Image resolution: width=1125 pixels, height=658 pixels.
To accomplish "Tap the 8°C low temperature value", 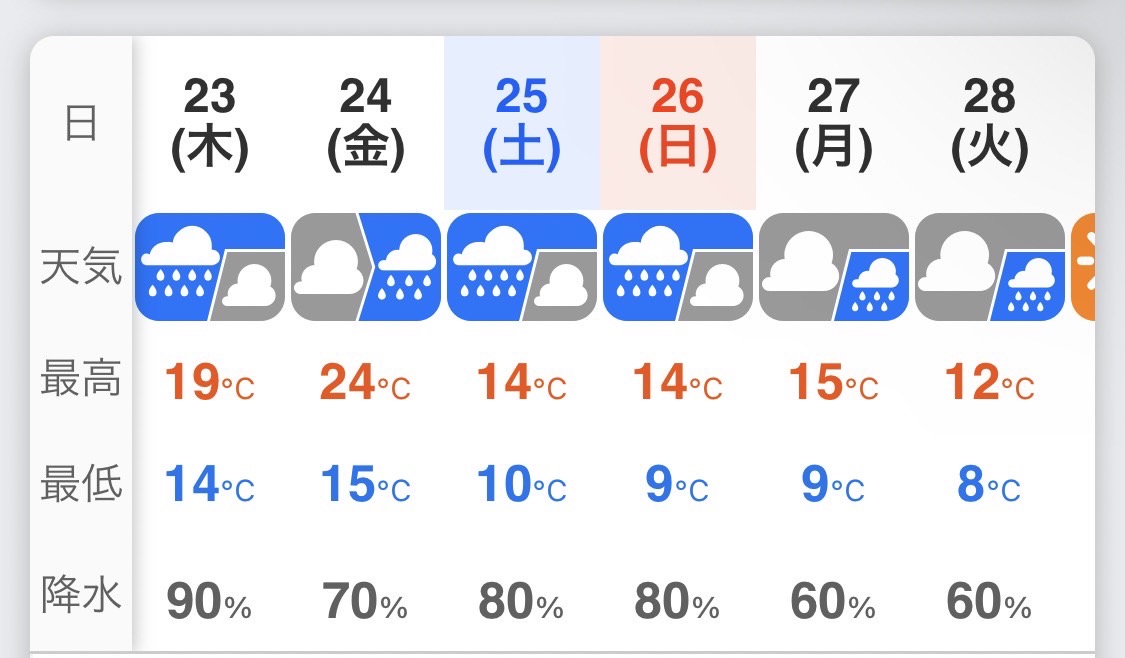I will [989, 485].
